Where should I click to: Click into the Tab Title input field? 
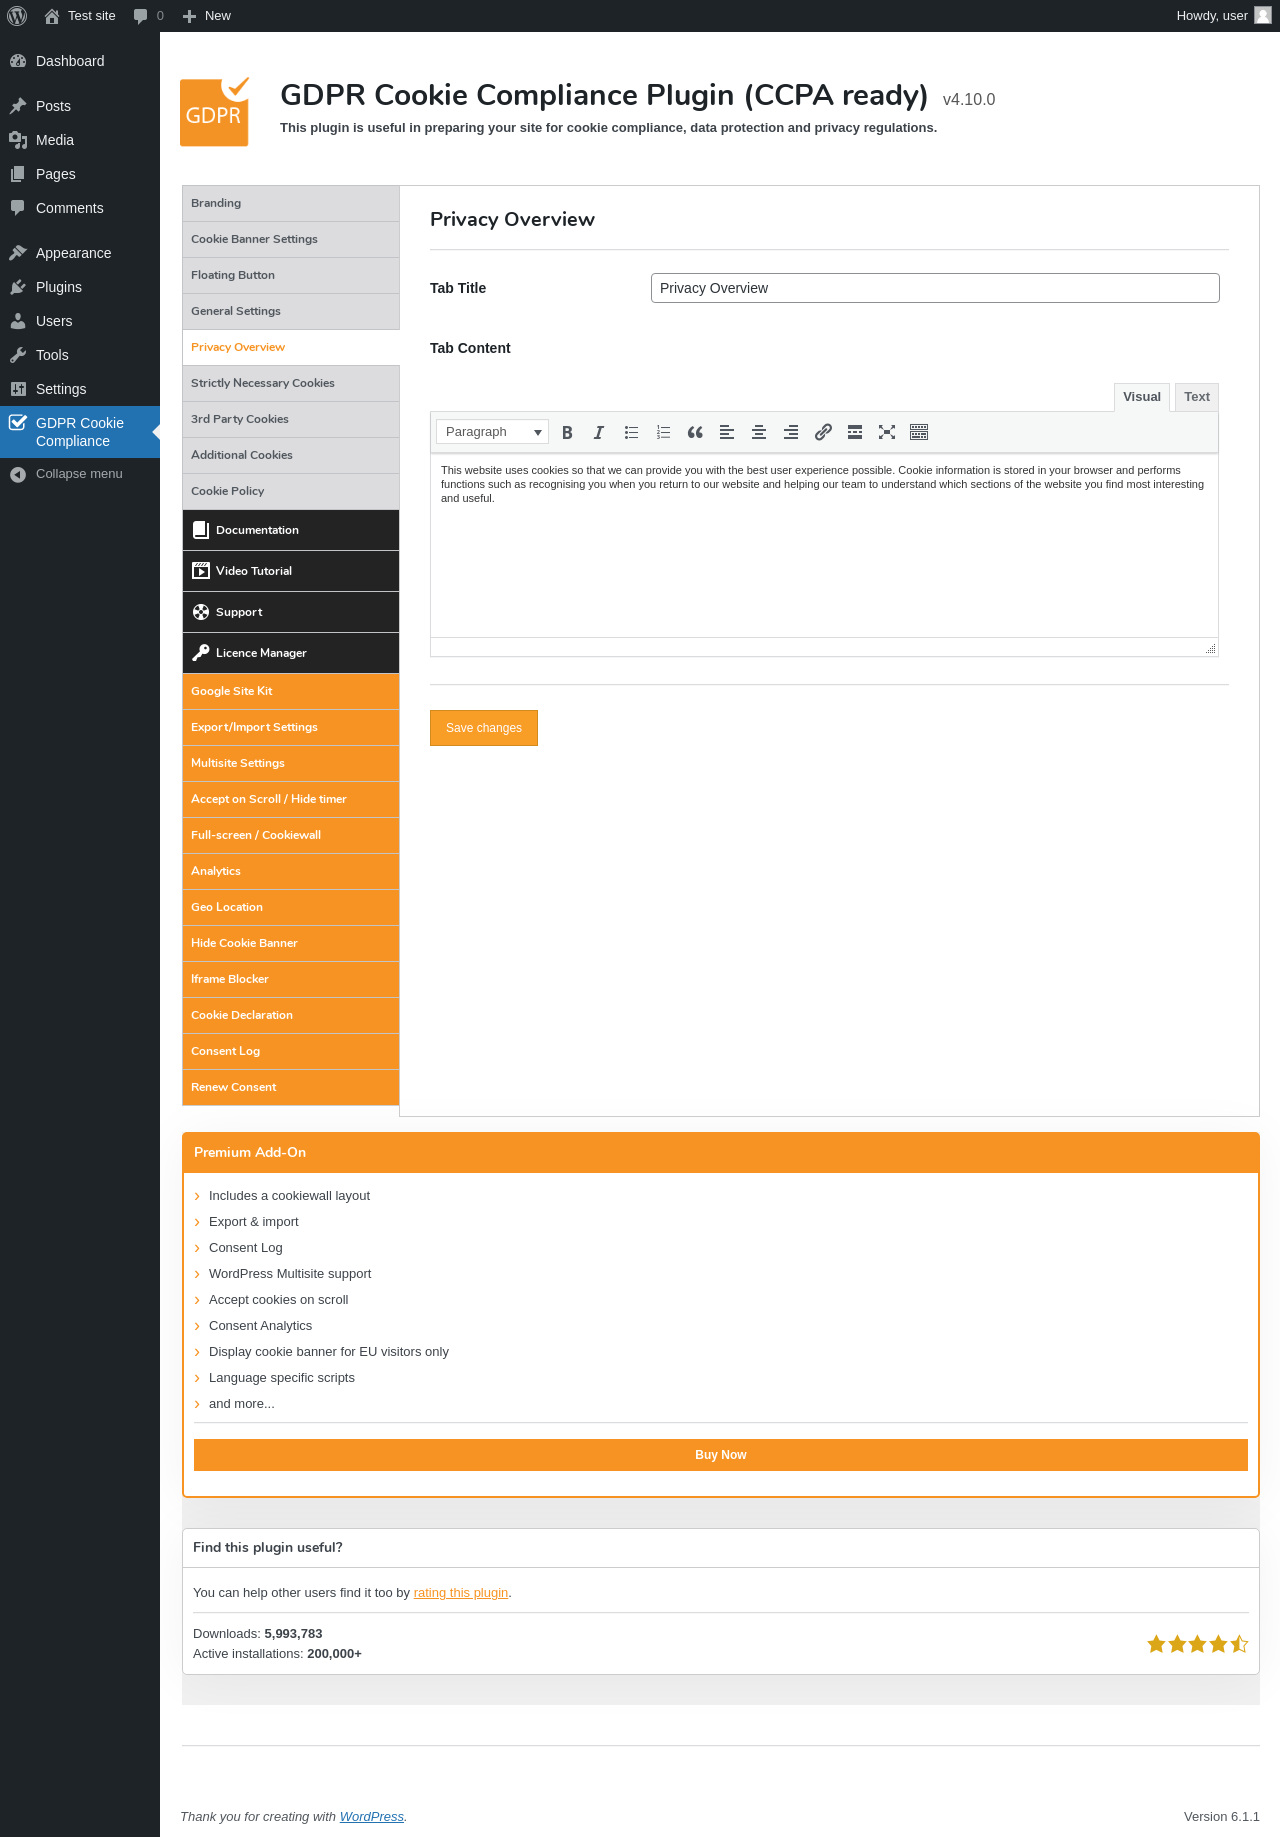tap(935, 288)
